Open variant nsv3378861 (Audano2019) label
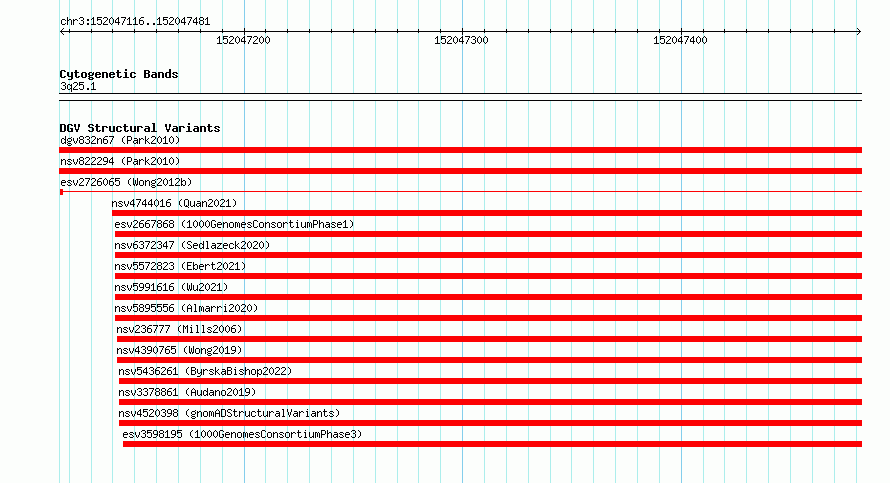This screenshot has height=483, width=890. (187, 392)
